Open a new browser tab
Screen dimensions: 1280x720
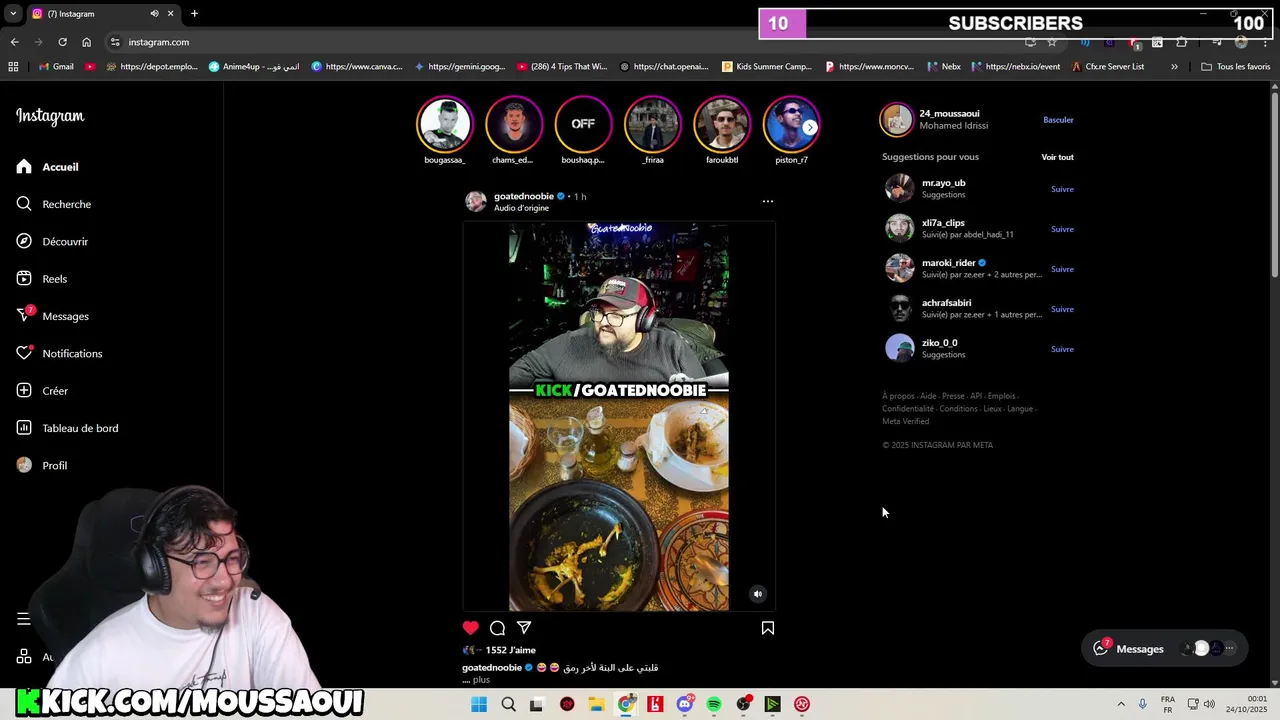click(x=194, y=14)
